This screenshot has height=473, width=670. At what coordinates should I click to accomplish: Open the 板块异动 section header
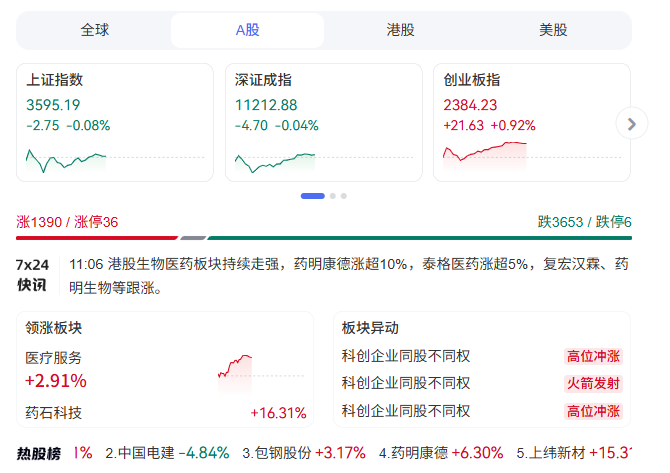pos(370,328)
